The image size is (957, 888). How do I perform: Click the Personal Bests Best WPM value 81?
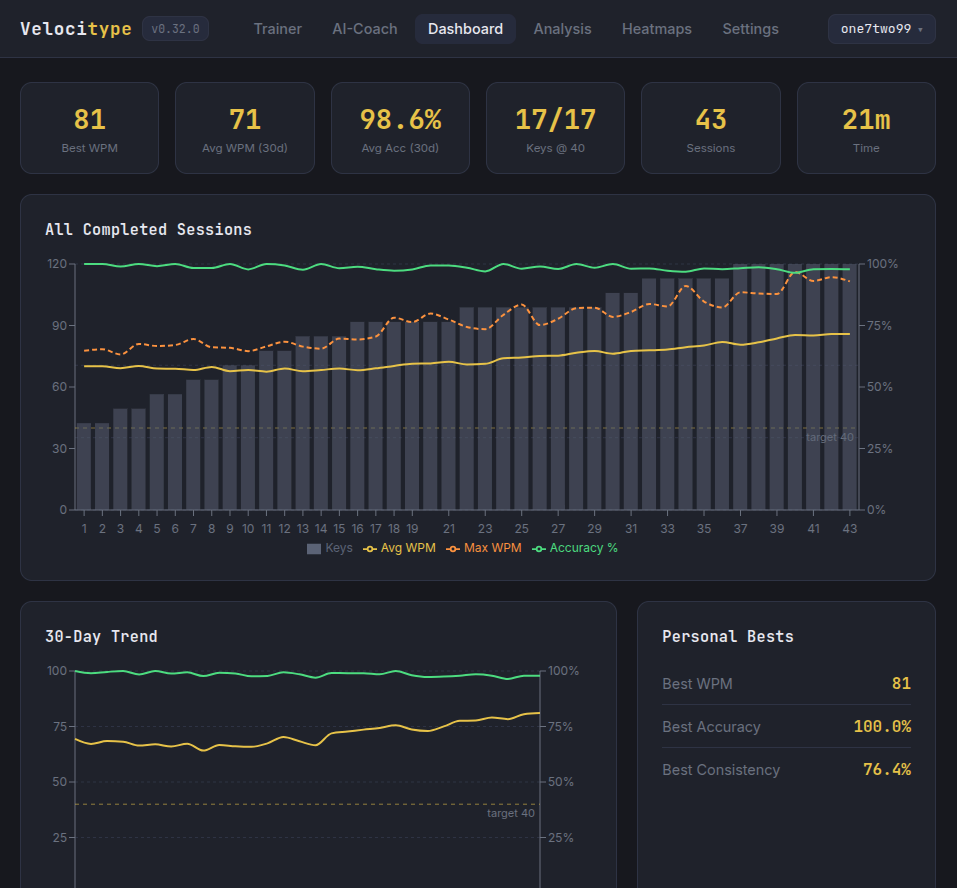[901, 683]
